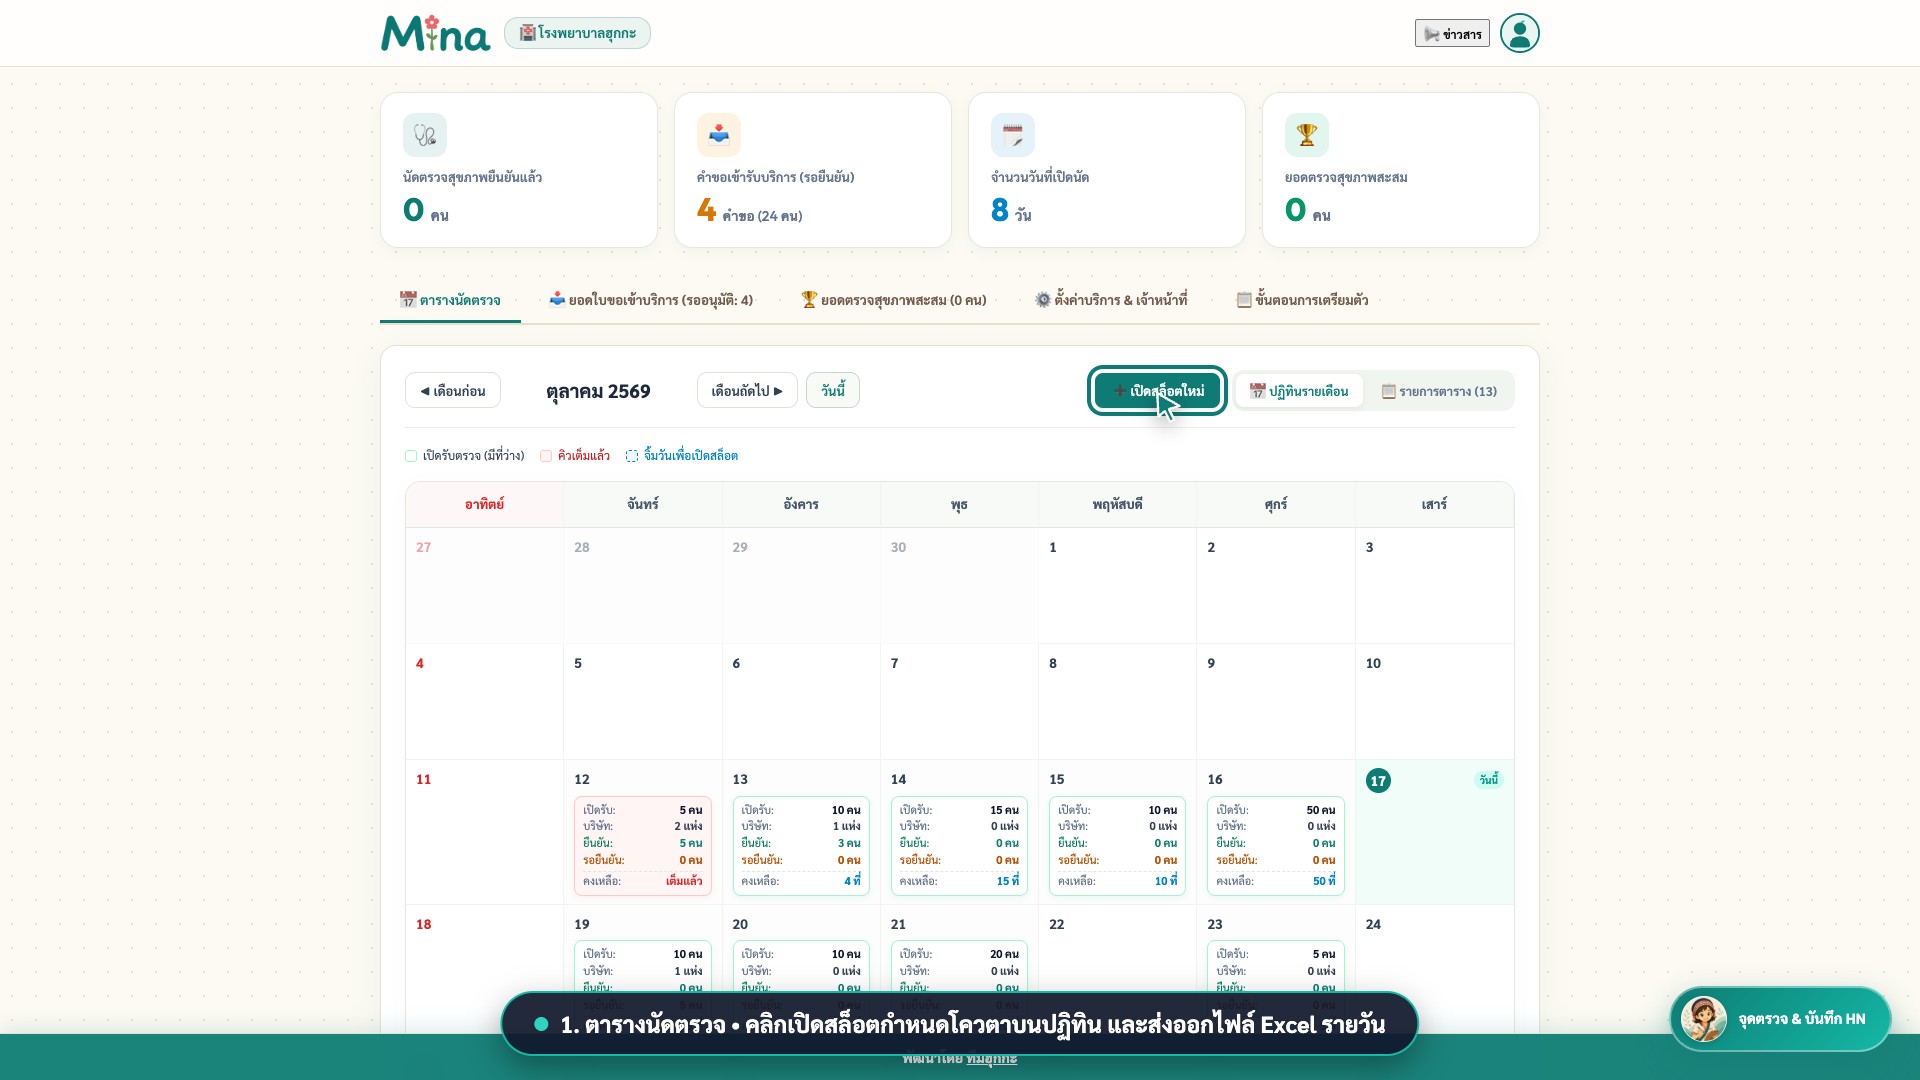Click the ตุลาคม 2569 month title
The image size is (1920, 1080).
[598, 391]
